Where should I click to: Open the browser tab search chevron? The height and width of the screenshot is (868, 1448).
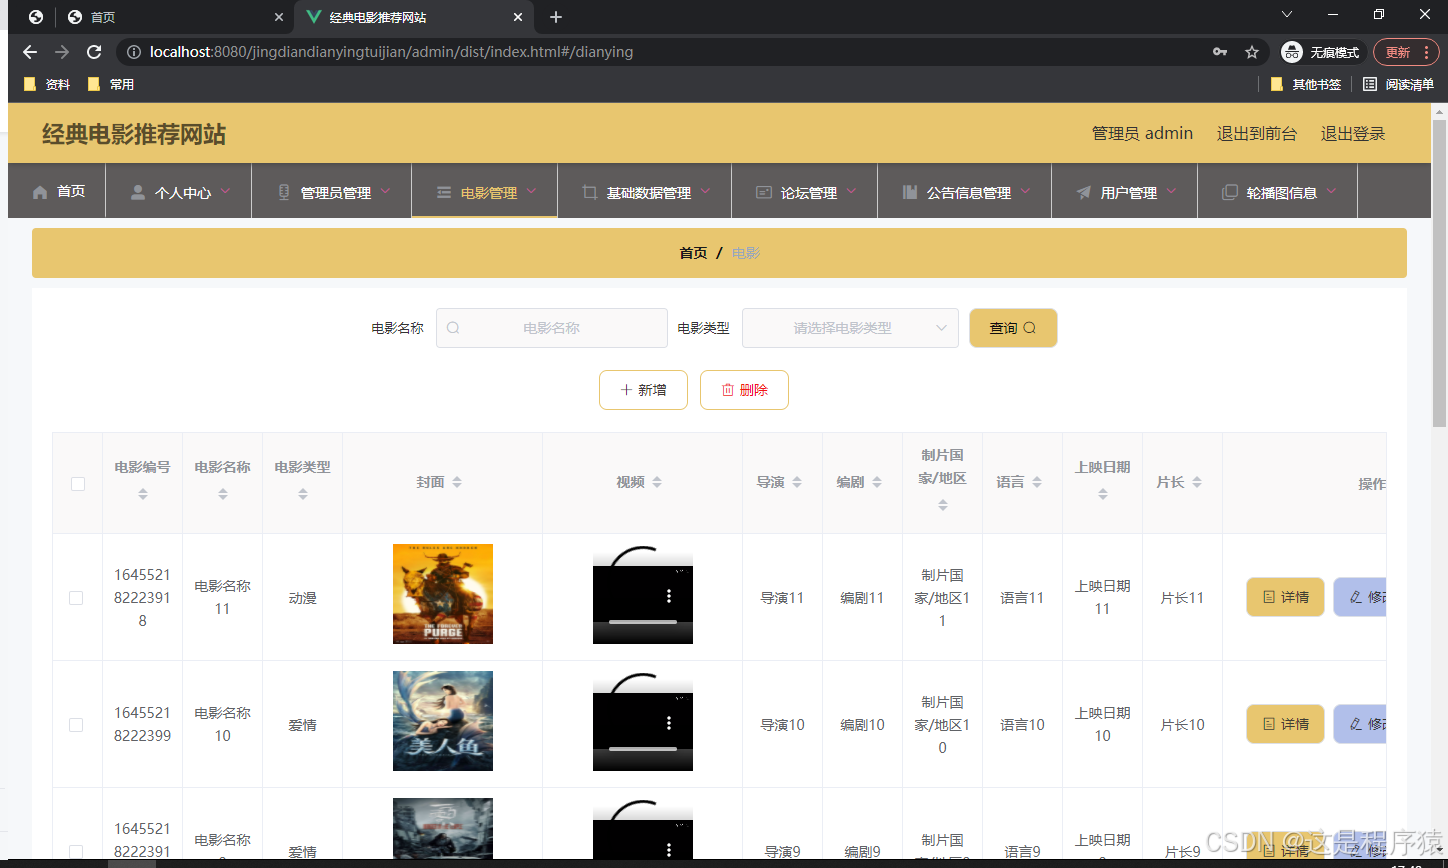[1287, 14]
